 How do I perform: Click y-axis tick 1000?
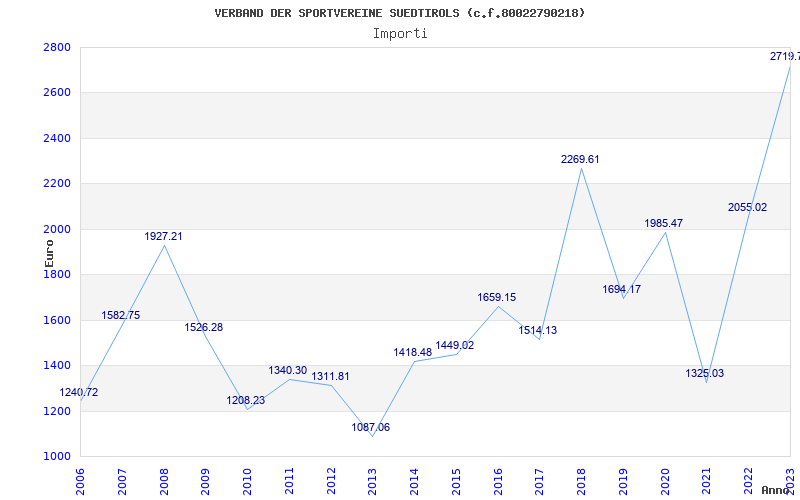pyautogui.click(x=57, y=457)
